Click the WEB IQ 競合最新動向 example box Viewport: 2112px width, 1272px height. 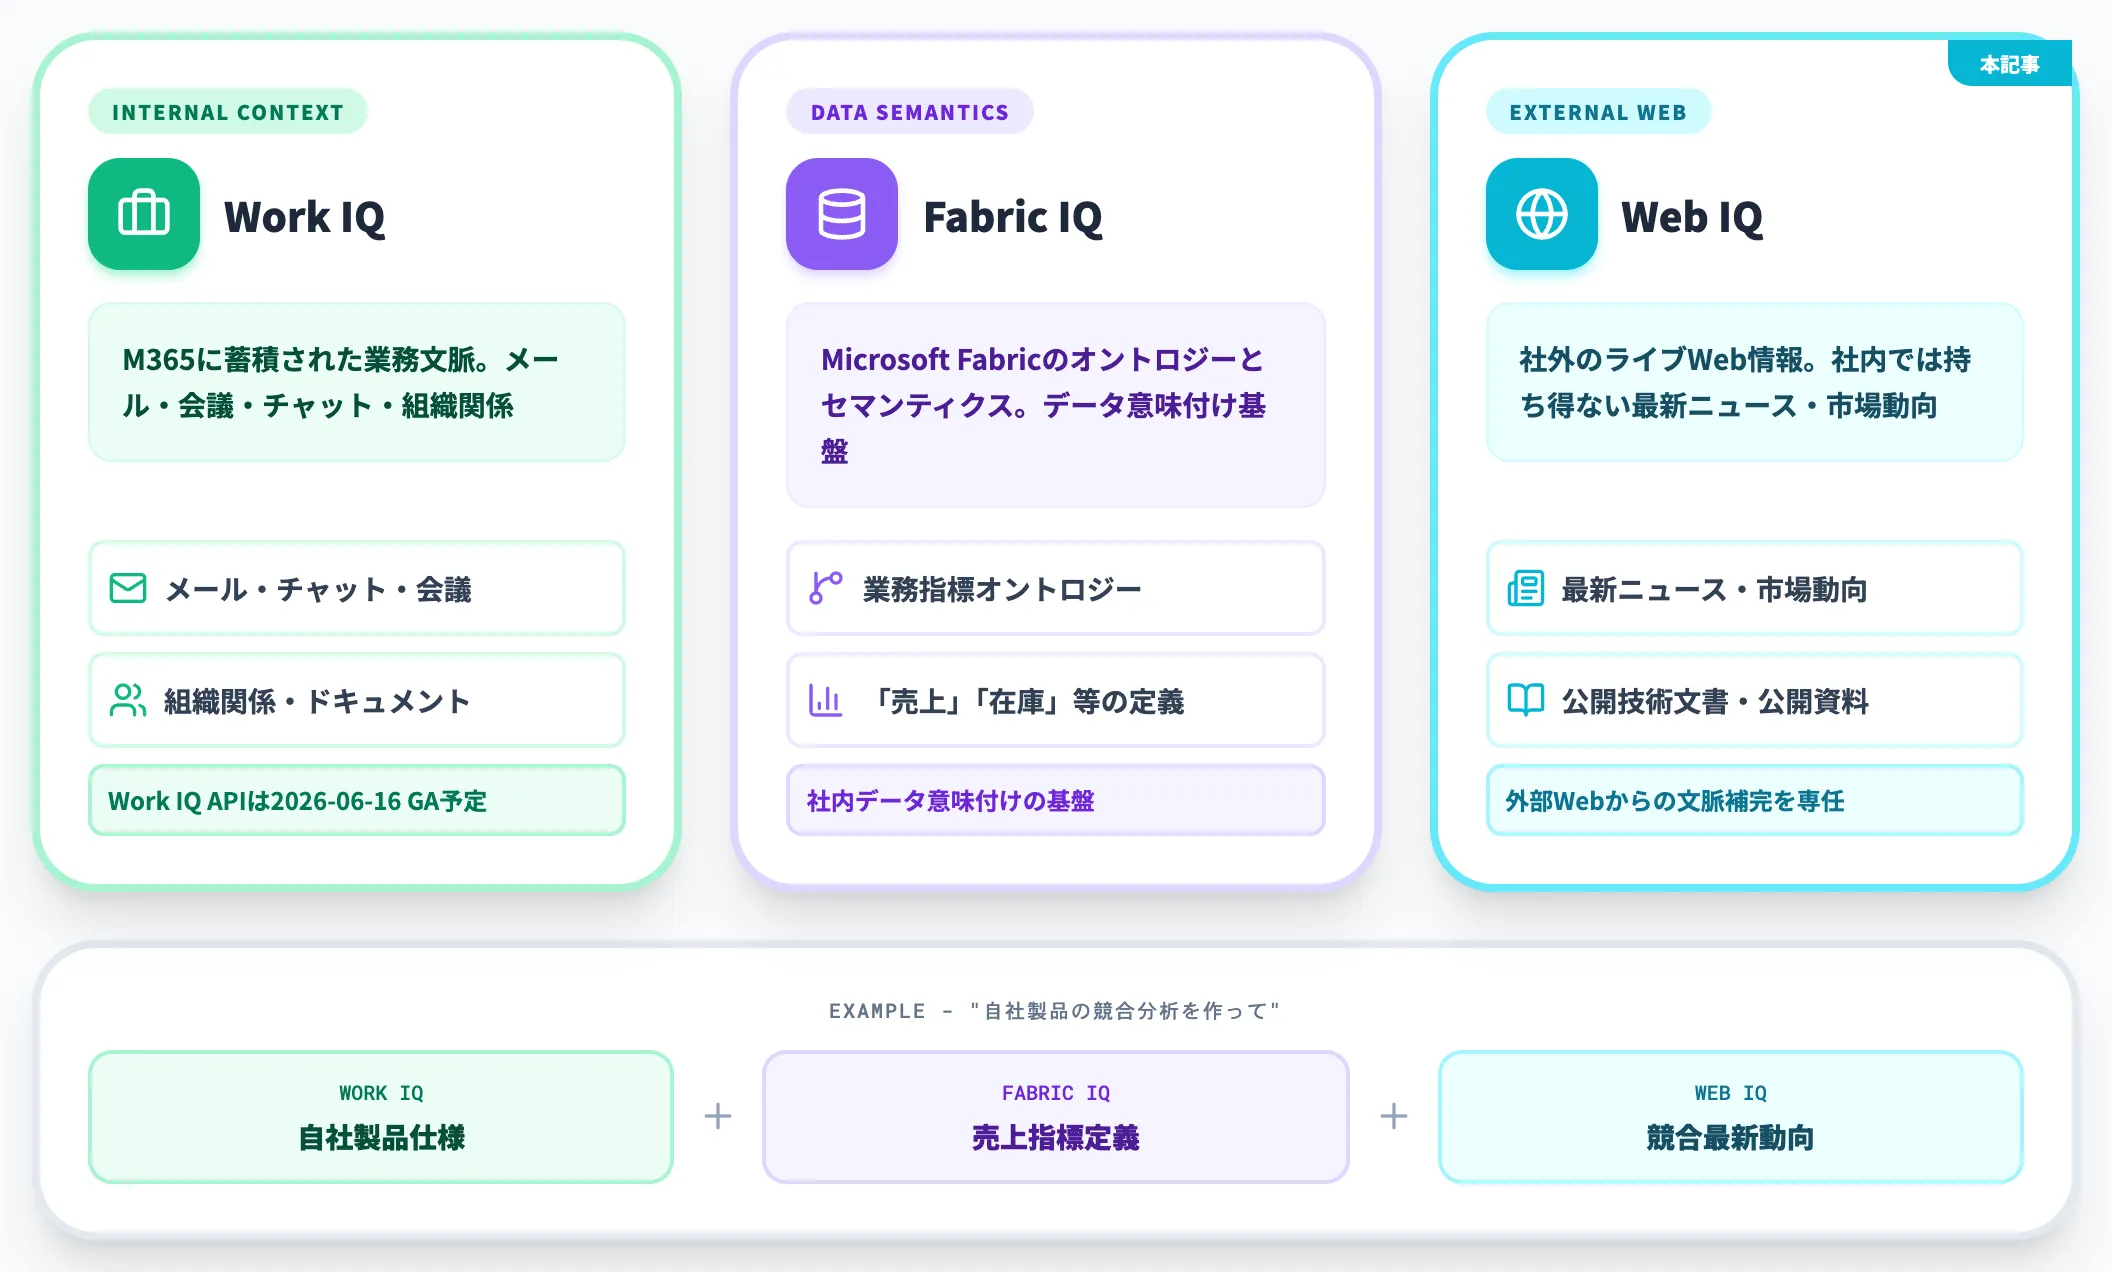[1731, 1116]
